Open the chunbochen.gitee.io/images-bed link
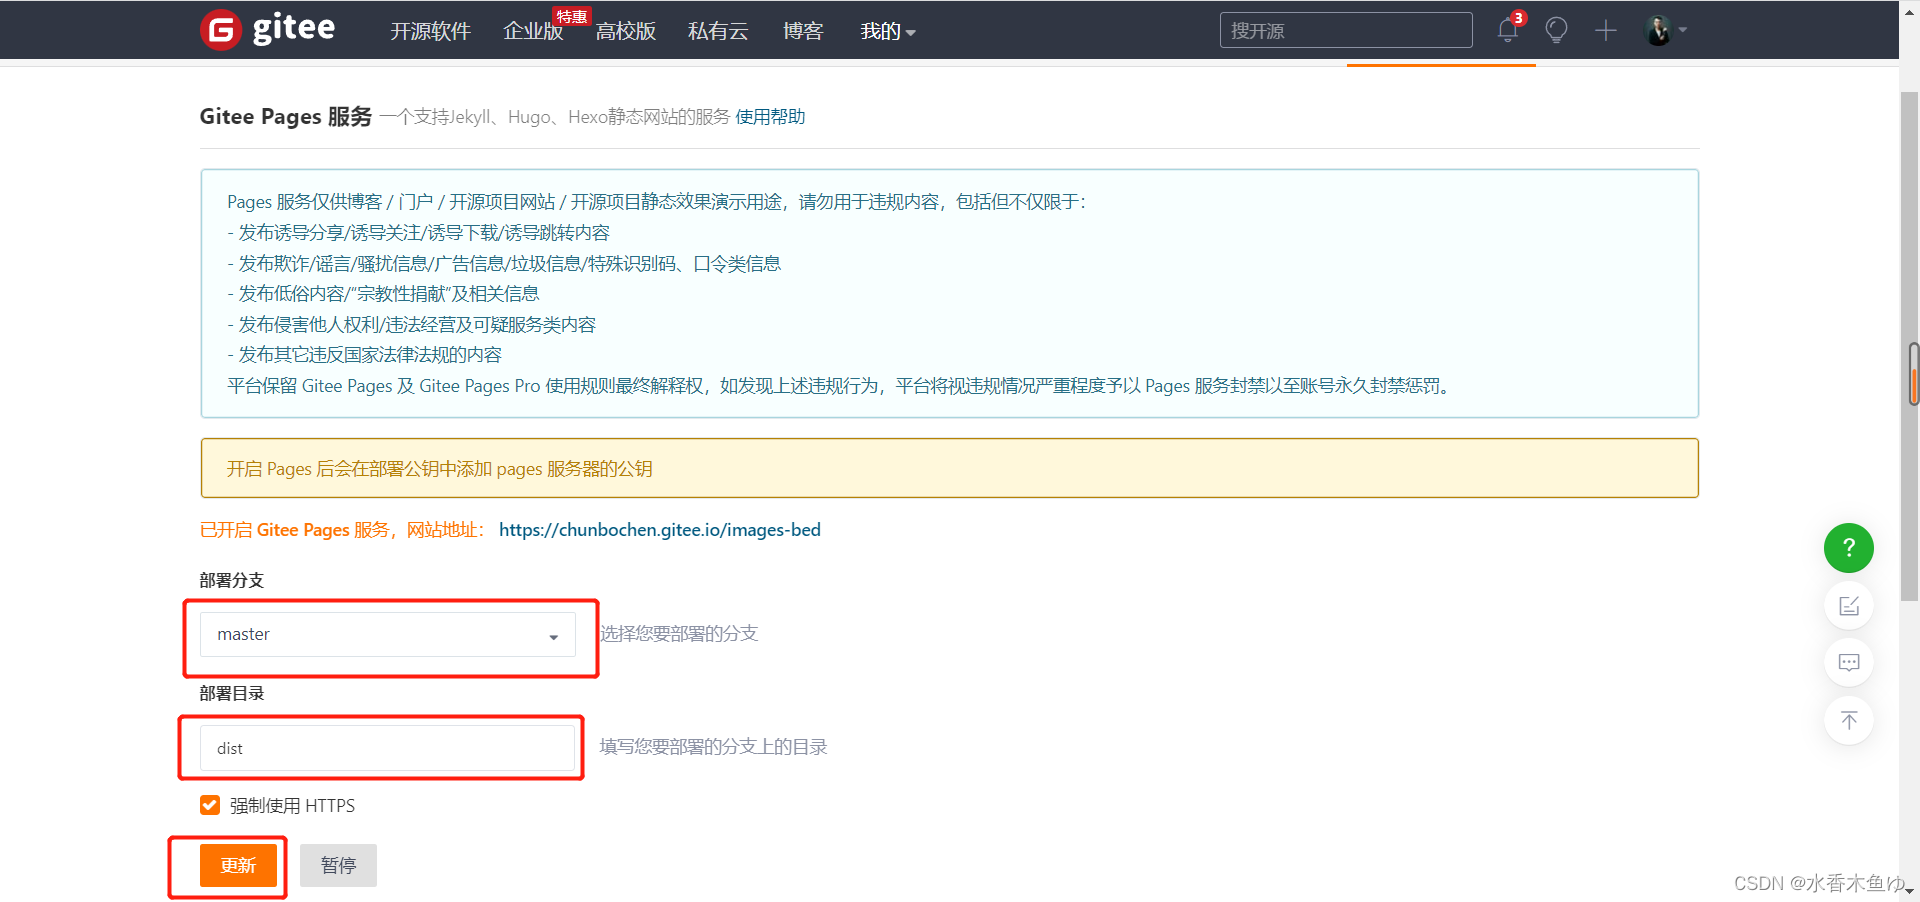This screenshot has width=1920, height=902. tap(660, 530)
